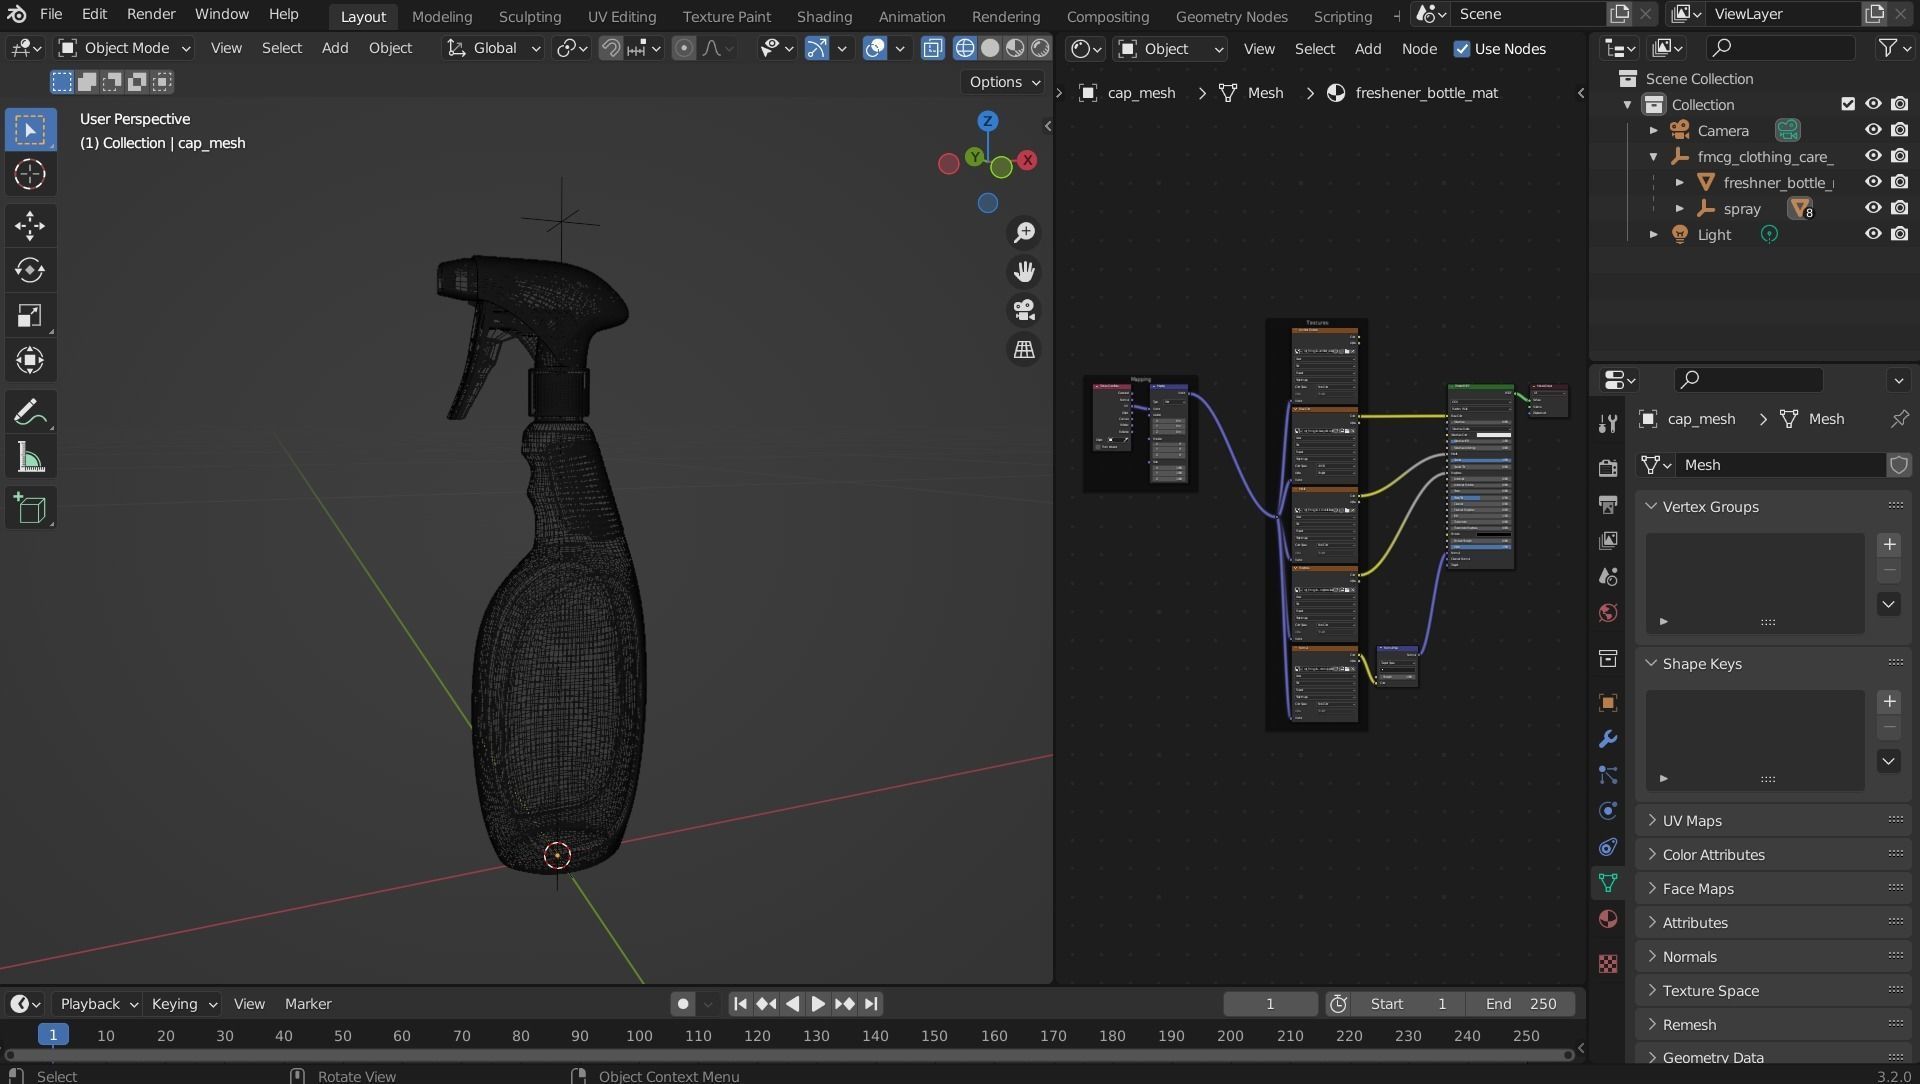Open World properties tab icon
This screenshot has width=1920, height=1084.
point(1608,612)
